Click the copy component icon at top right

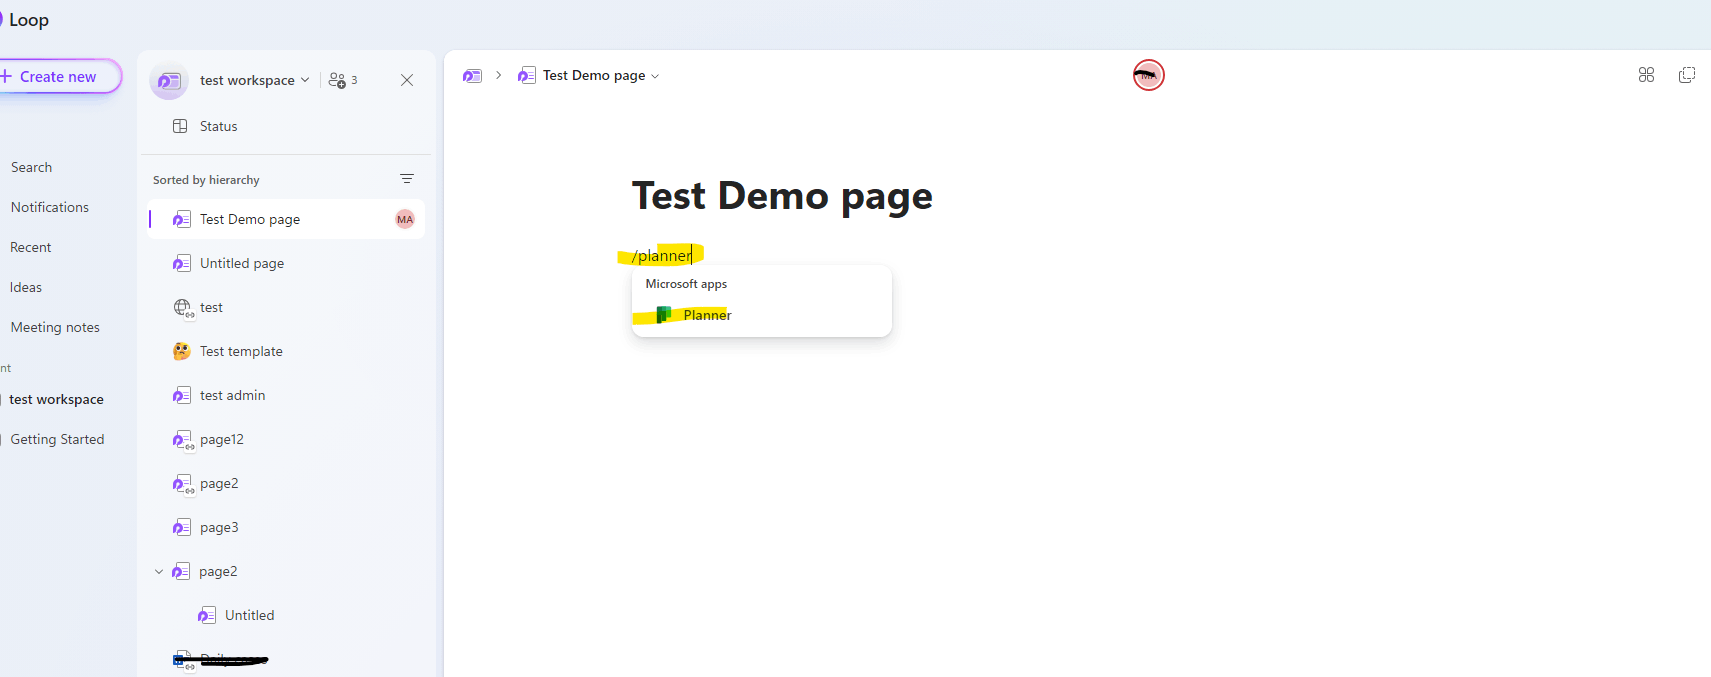(1687, 75)
